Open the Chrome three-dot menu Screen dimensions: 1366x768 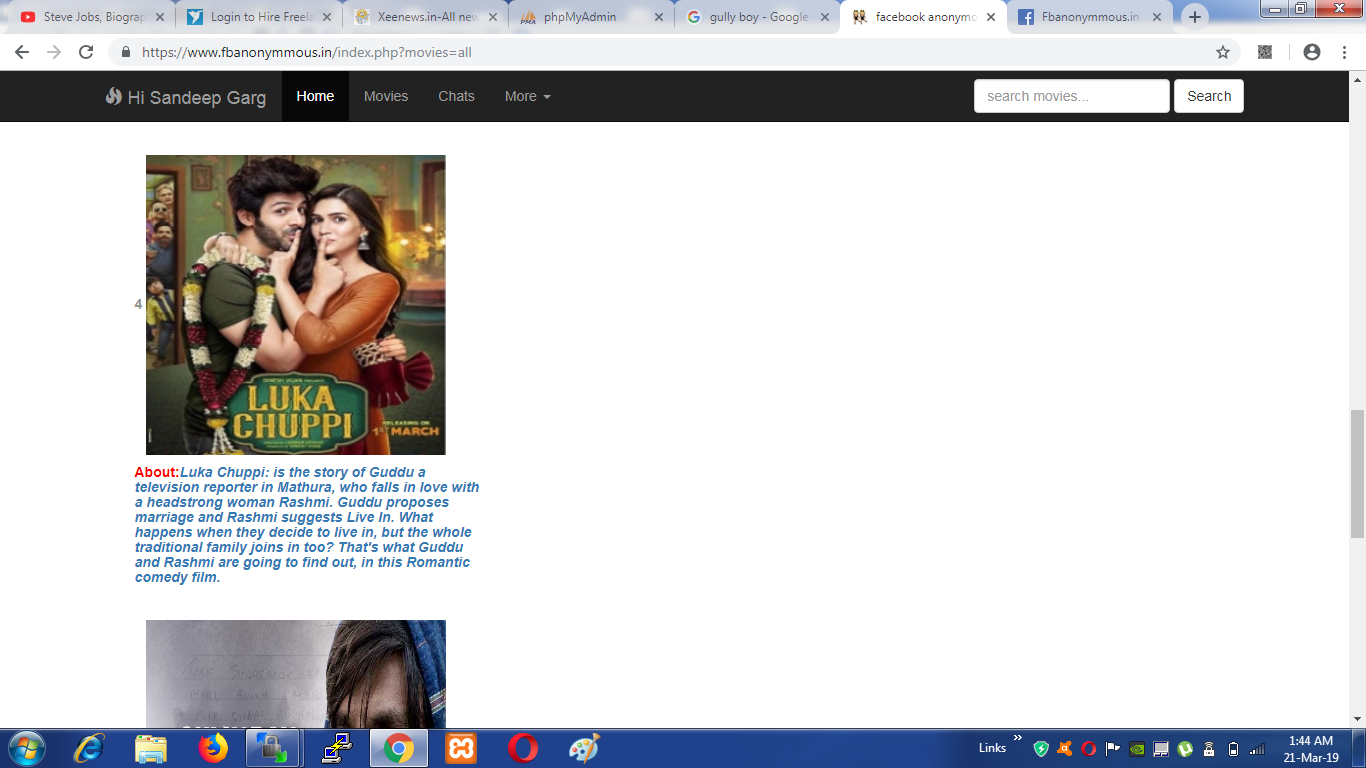1343,52
